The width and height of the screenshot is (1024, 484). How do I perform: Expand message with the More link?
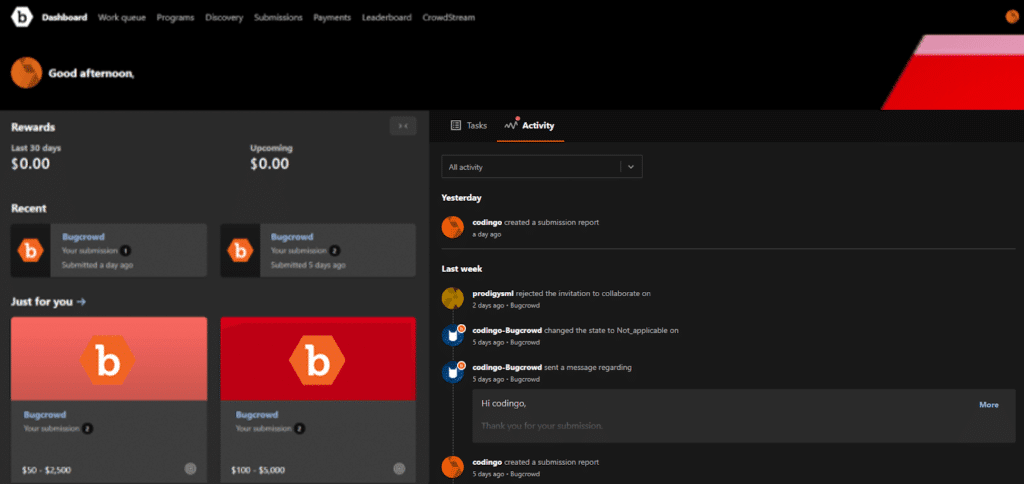(988, 405)
